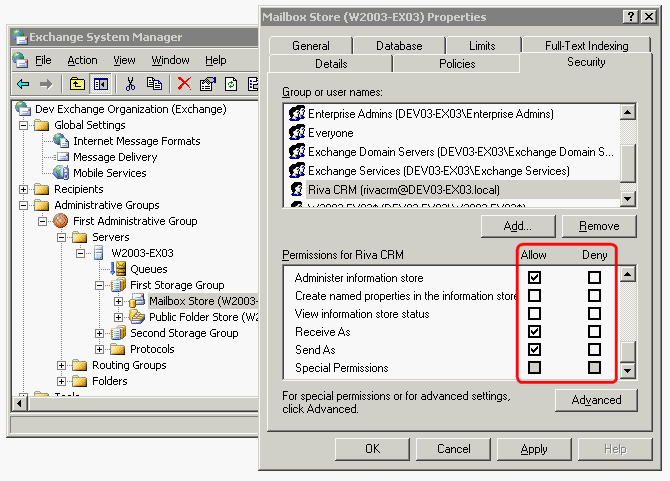Click the Apply button

[x=534, y=449]
